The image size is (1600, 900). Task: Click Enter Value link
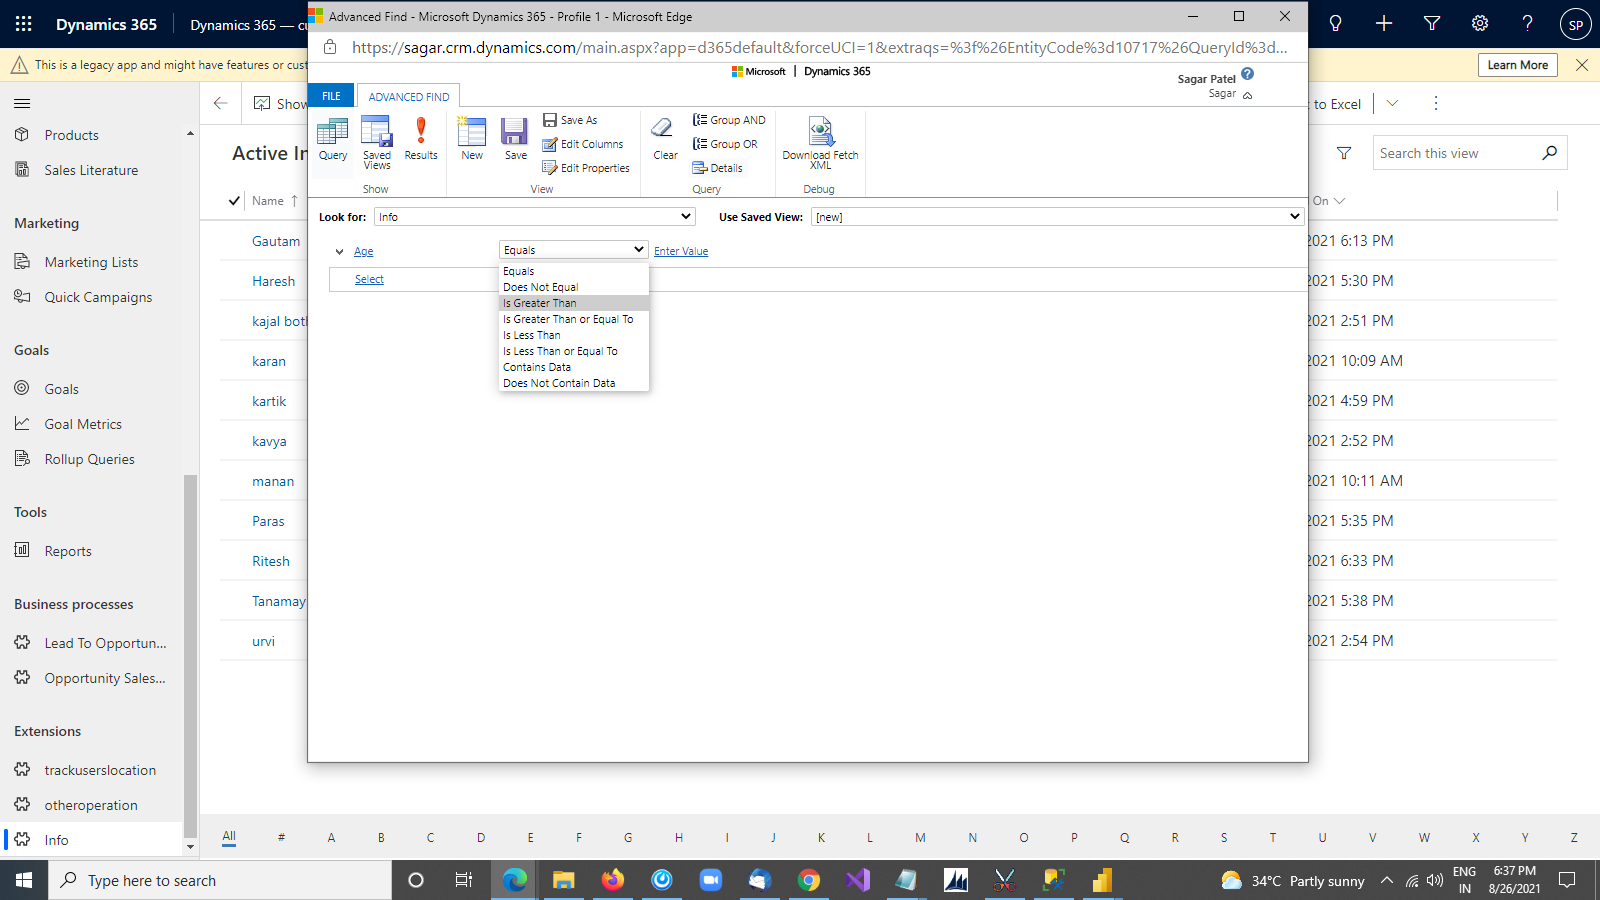(681, 252)
